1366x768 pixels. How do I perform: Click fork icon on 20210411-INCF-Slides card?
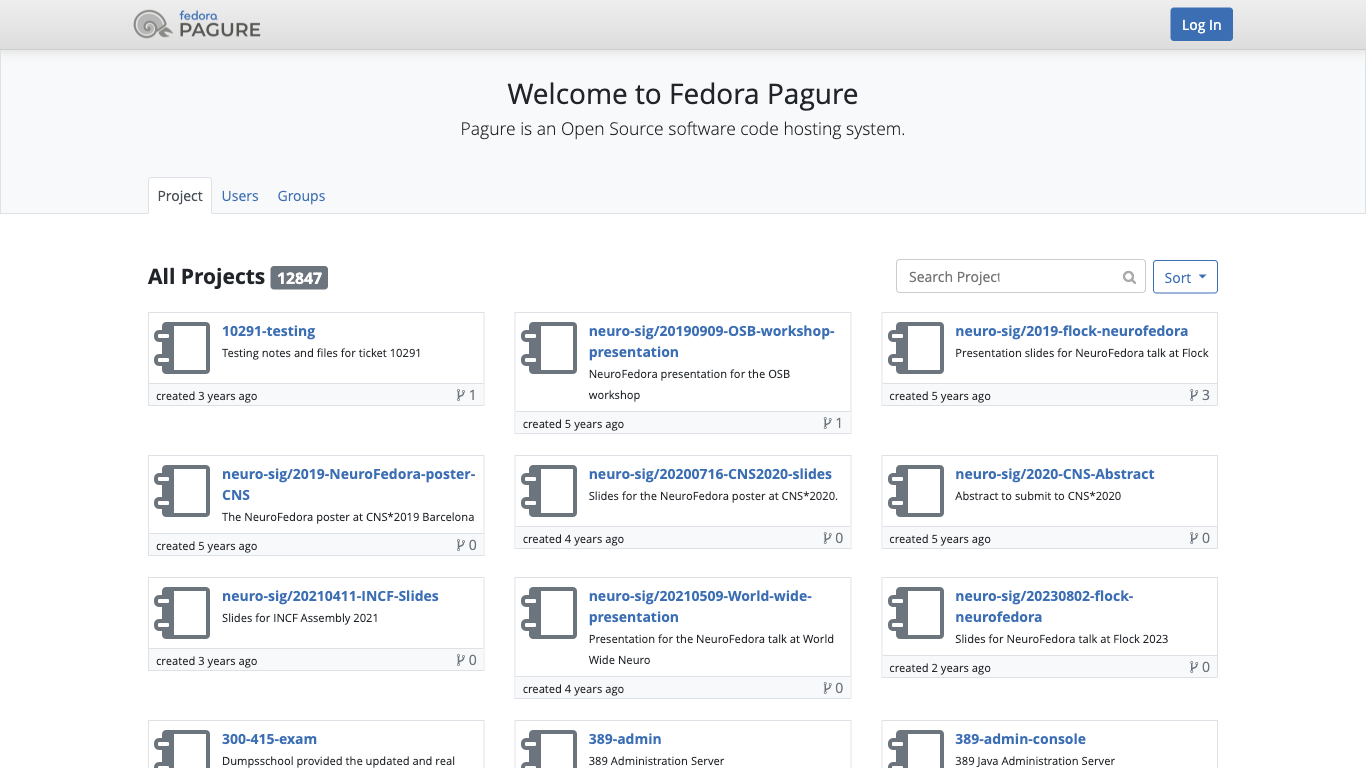tap(460, 660)
